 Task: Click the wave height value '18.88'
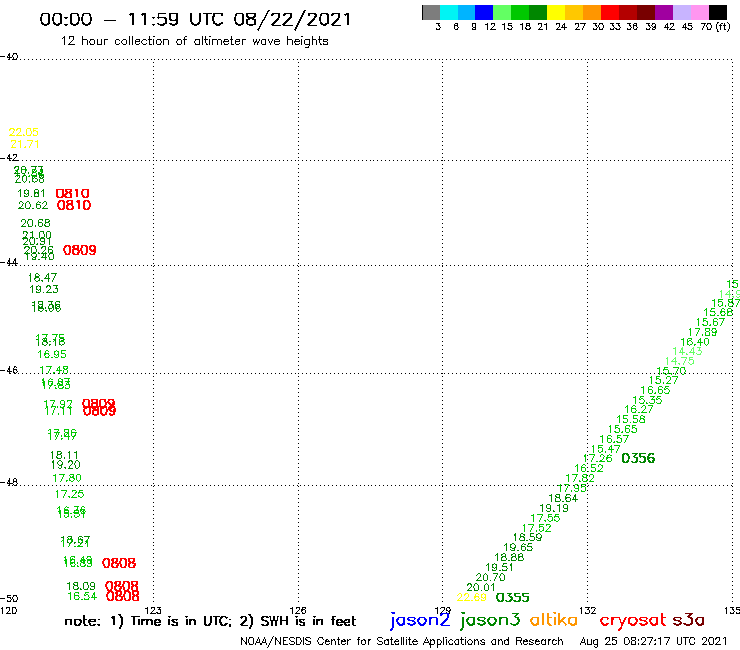[x=509, y=557]
